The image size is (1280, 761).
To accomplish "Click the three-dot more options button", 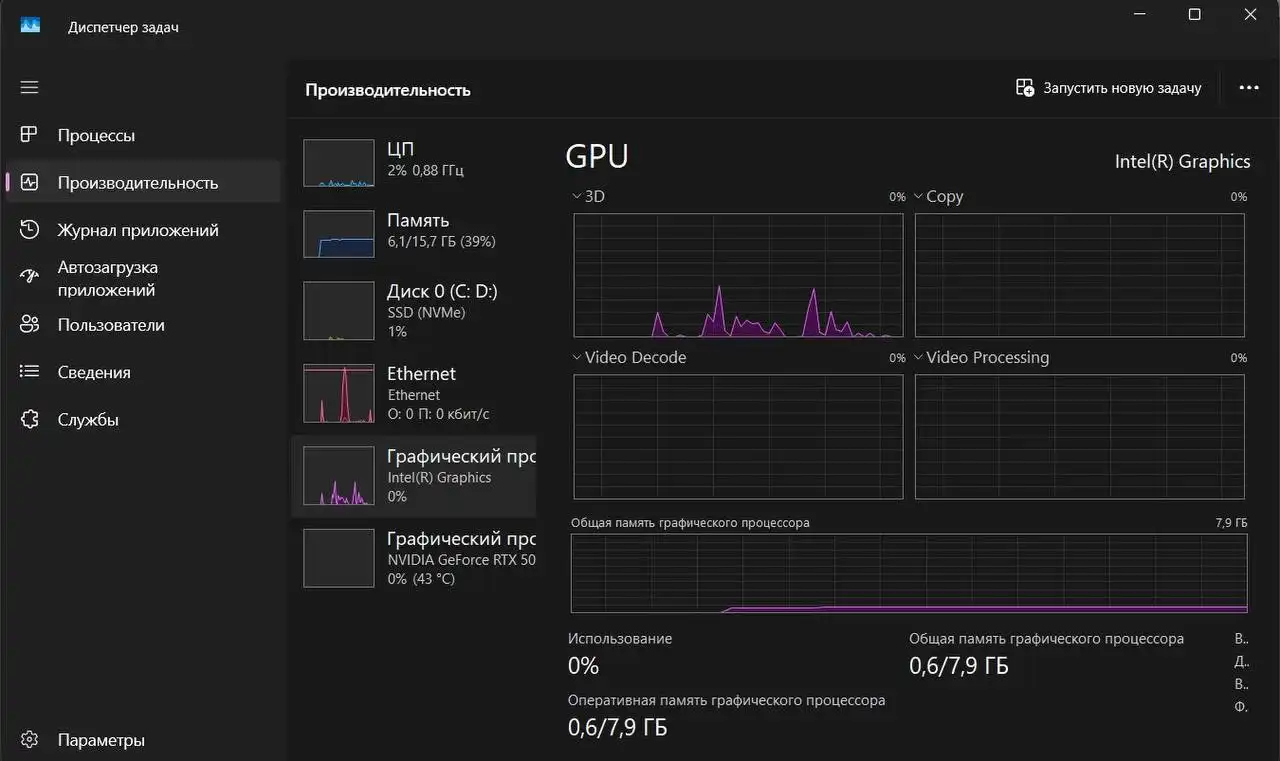I will coord(1248,88).
